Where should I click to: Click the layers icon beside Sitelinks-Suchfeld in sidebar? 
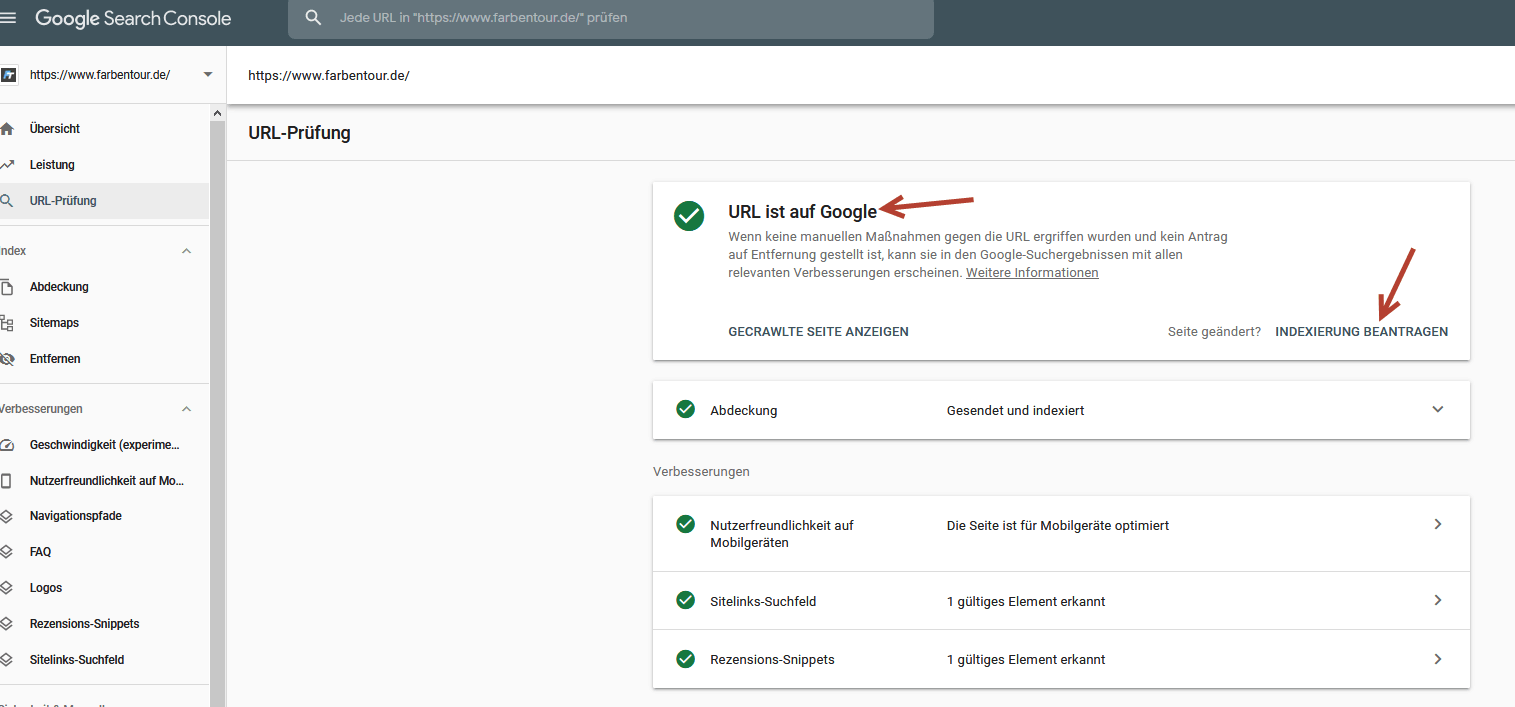[x=7, y=660]
